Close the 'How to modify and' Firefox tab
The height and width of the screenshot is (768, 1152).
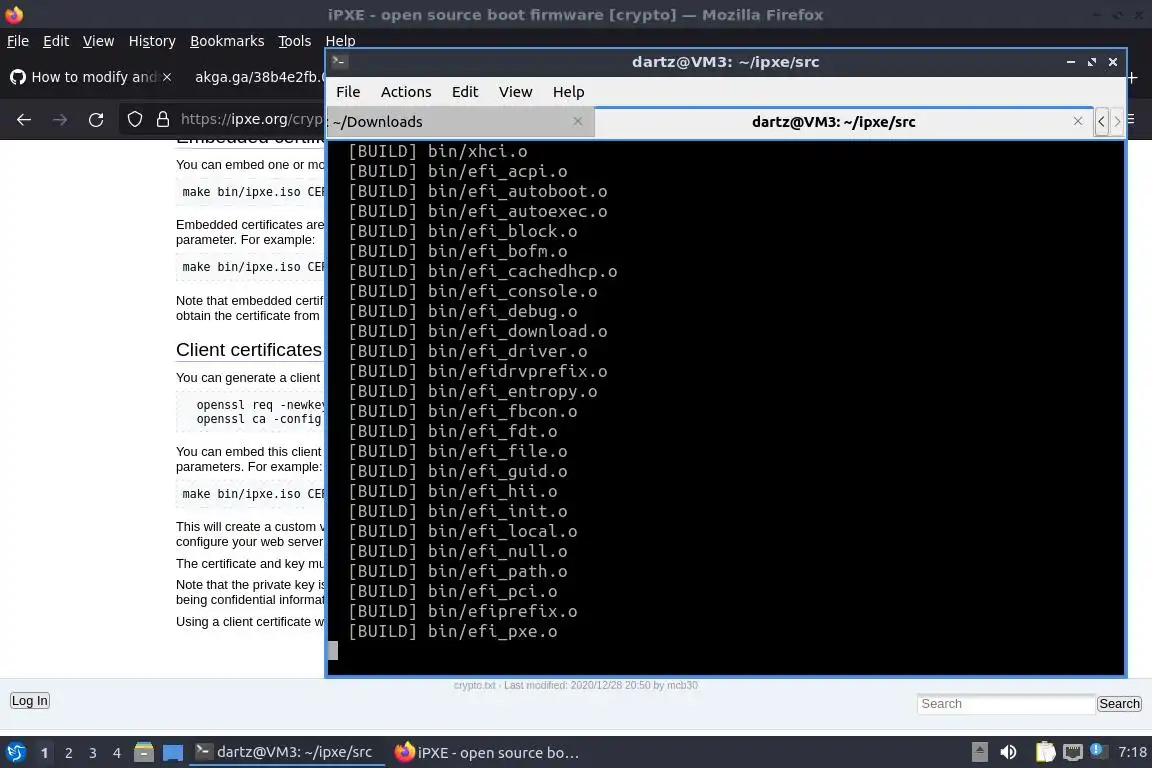pos(167,76)
